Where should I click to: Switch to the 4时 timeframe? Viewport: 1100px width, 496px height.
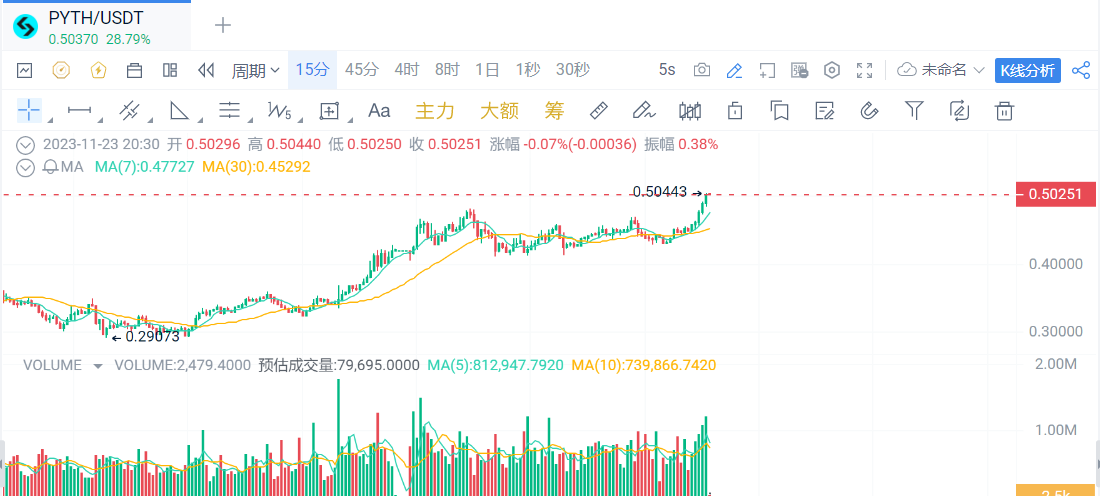[407, 70]
